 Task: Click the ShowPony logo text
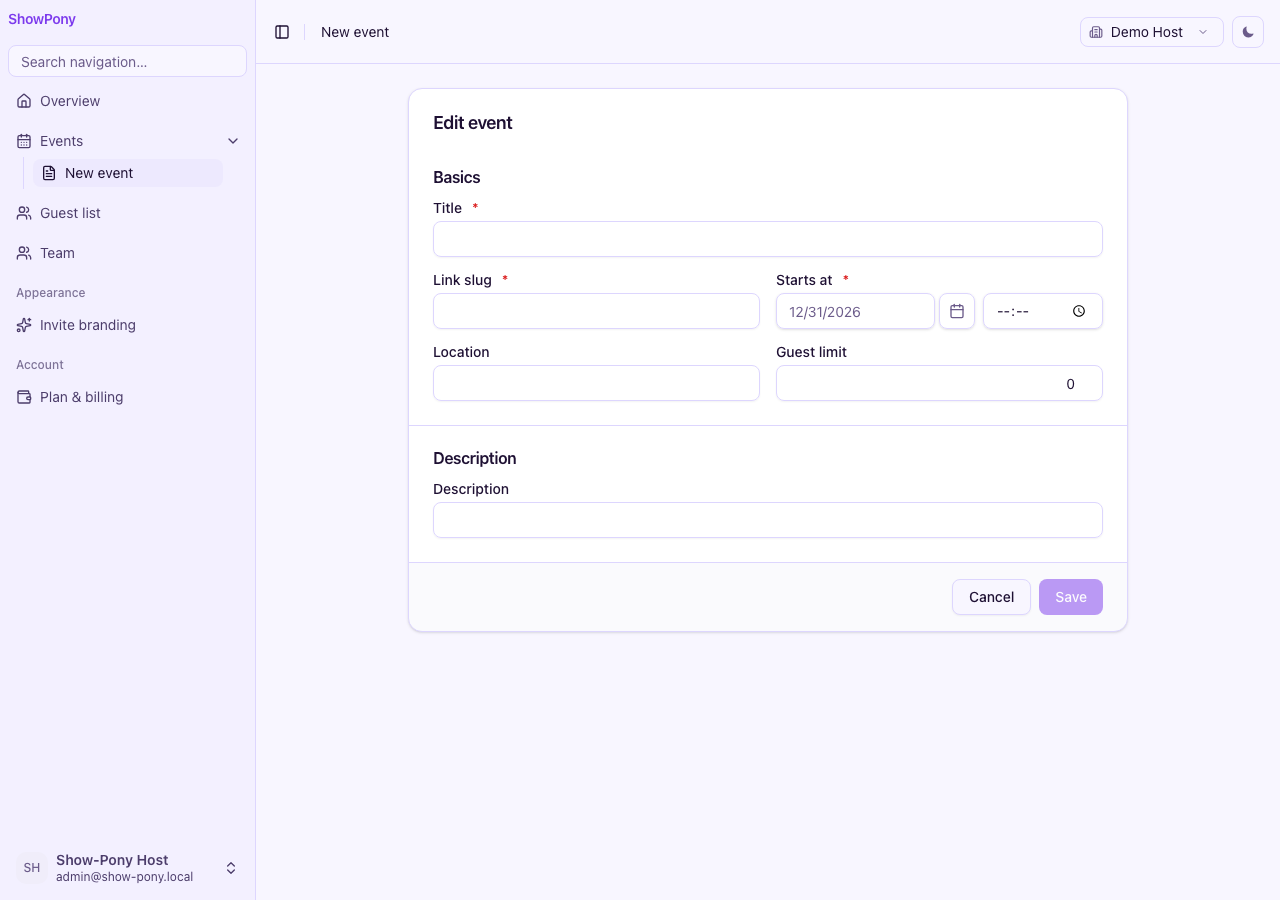tap(42, 19)
